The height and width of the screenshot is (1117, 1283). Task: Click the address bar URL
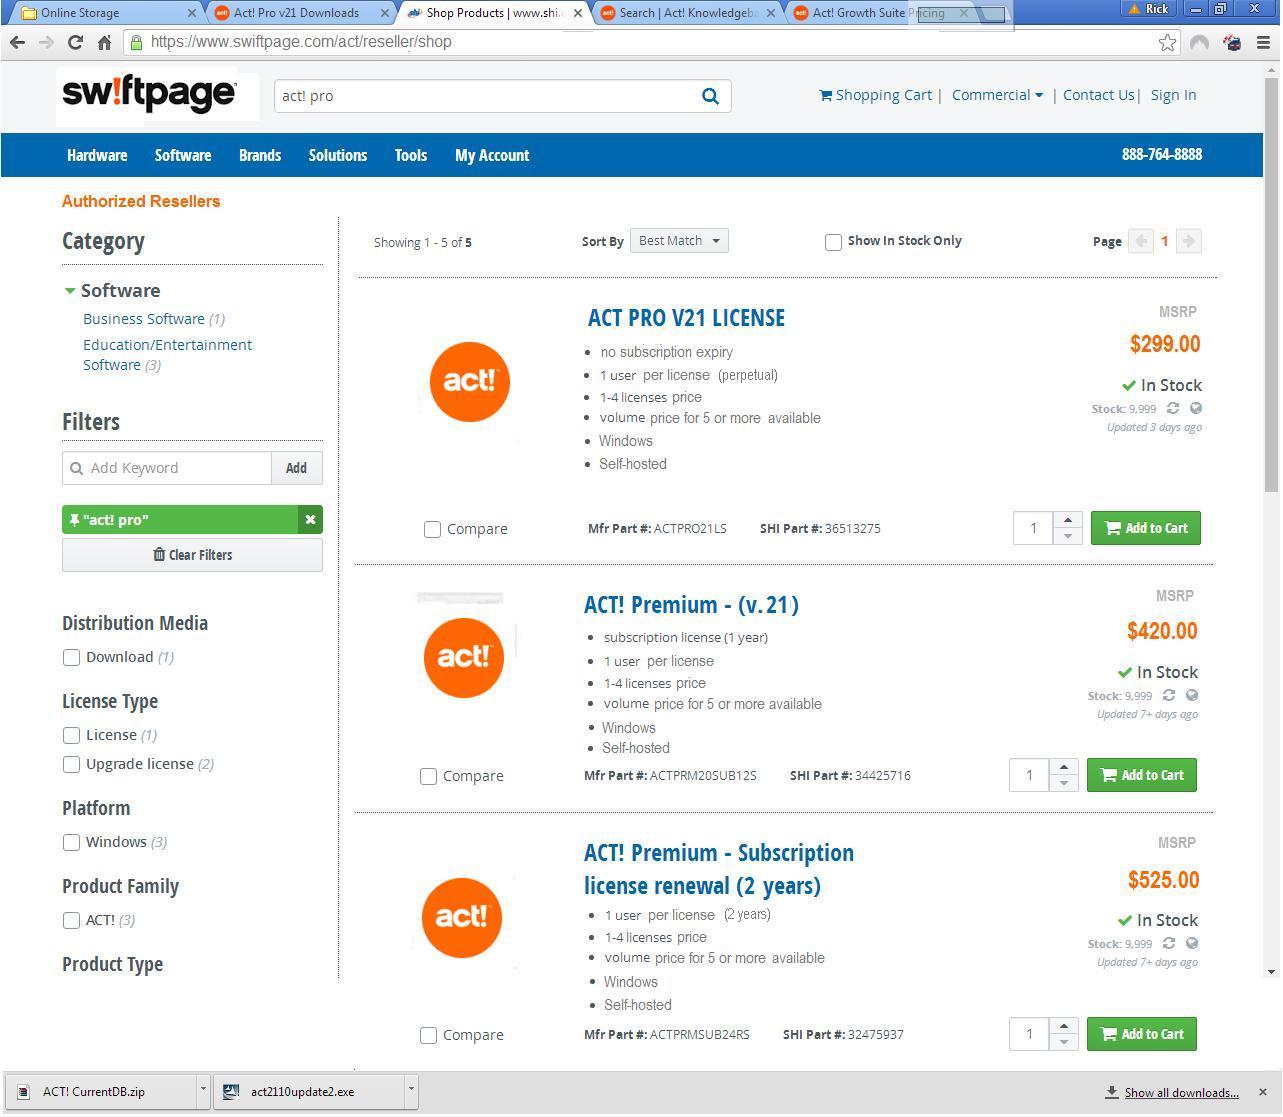301,42
